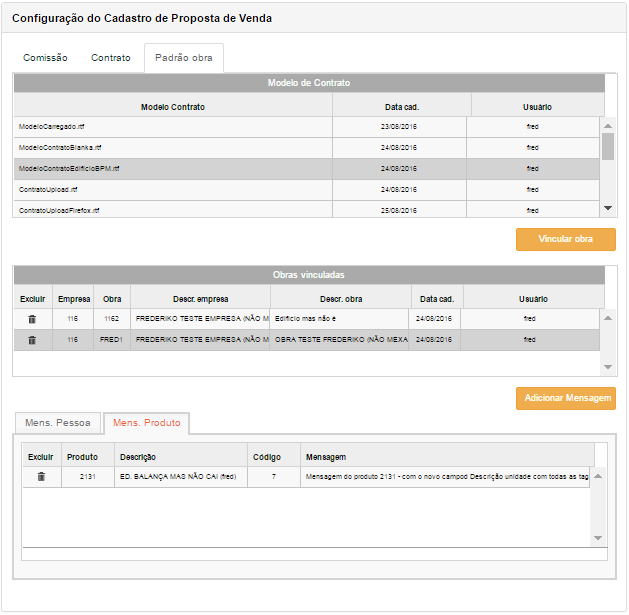The width and height of the screenshot is (629, 615).
Task: Click trash icon for obra FRED1
Action: [x=32, y=340]
